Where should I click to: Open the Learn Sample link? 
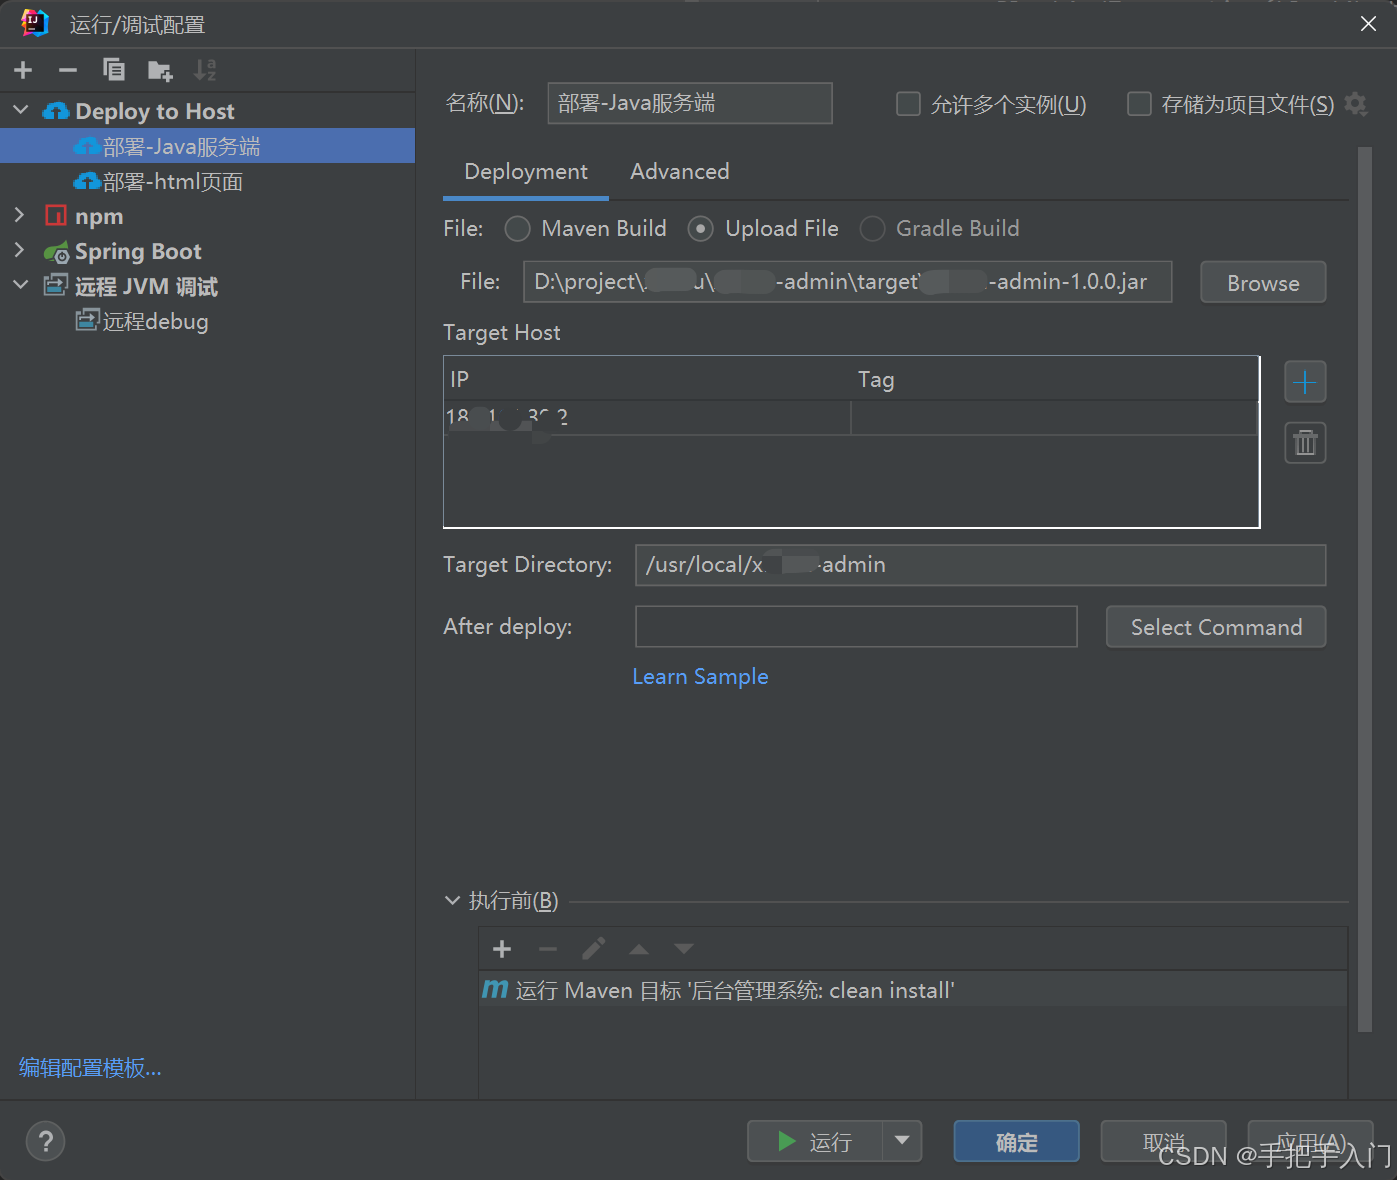tap(699, 676)
